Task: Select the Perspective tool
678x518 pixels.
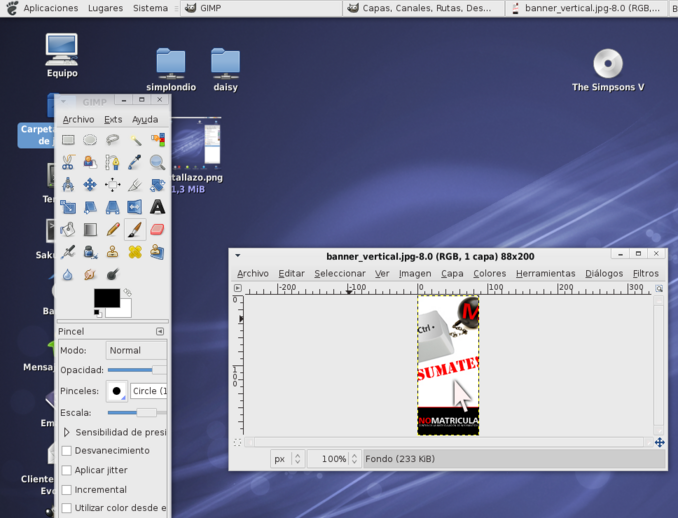Action: (x=112, y=207)
